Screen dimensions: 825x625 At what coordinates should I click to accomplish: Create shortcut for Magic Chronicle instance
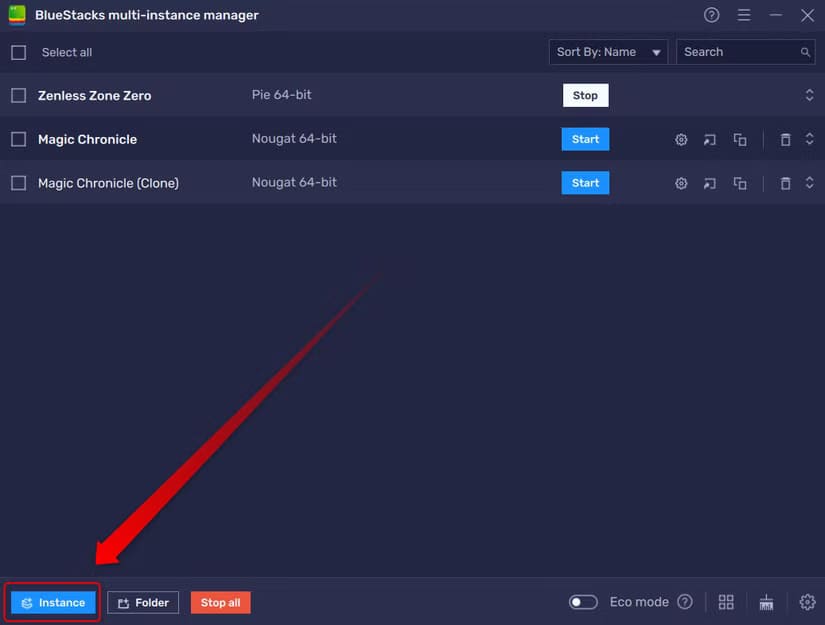point(710,140)
